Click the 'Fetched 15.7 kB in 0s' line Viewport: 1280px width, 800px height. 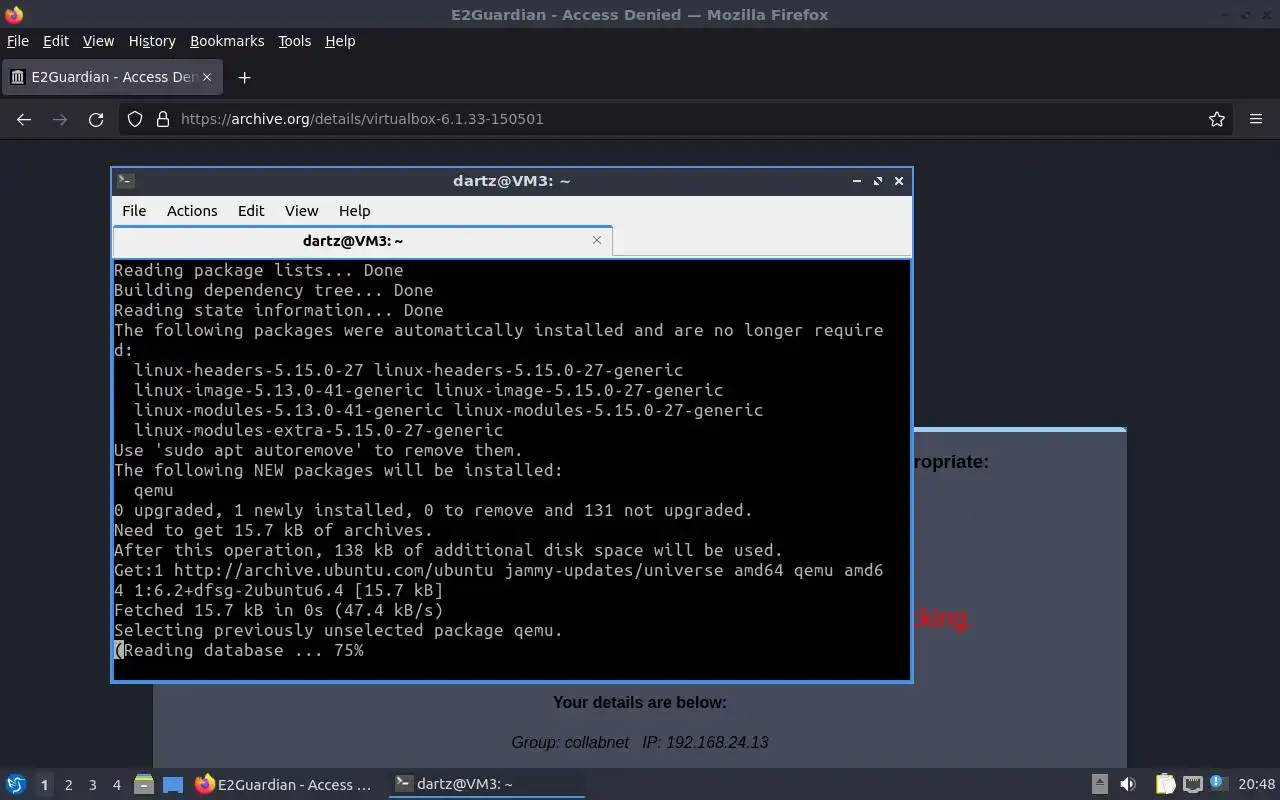point(278,610)
